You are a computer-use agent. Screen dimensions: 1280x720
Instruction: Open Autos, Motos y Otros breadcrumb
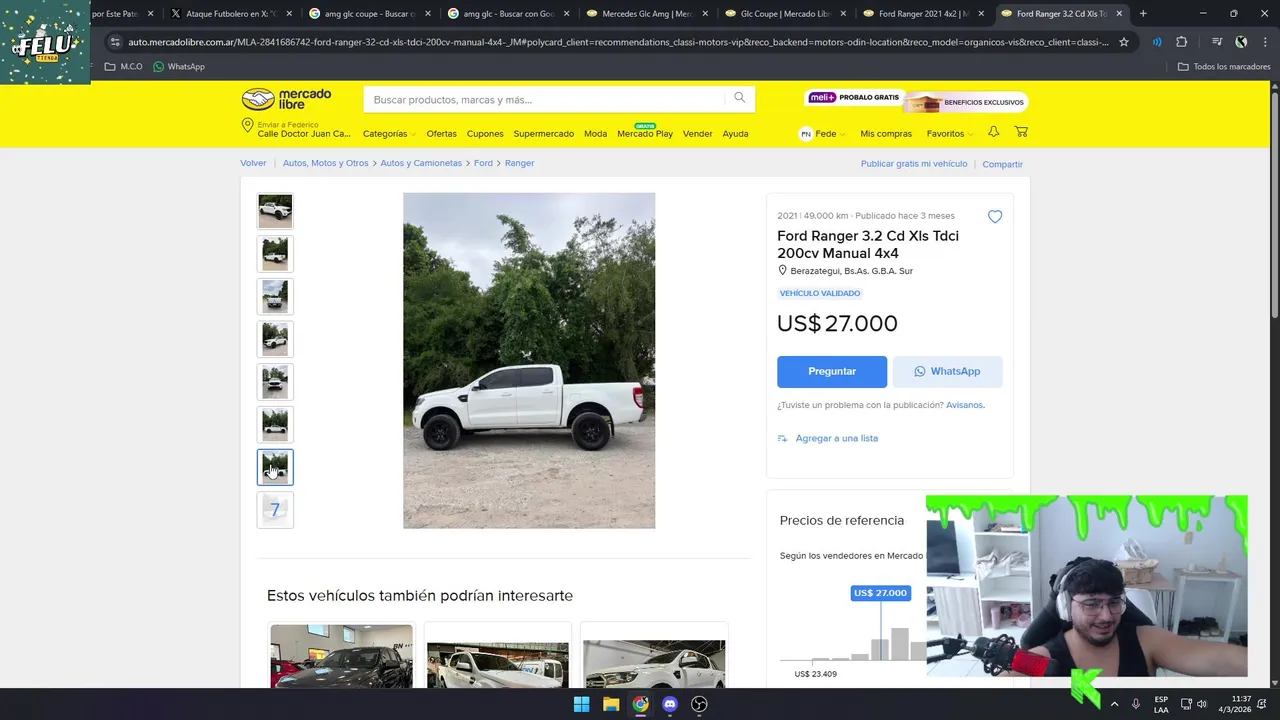point(325,163)
